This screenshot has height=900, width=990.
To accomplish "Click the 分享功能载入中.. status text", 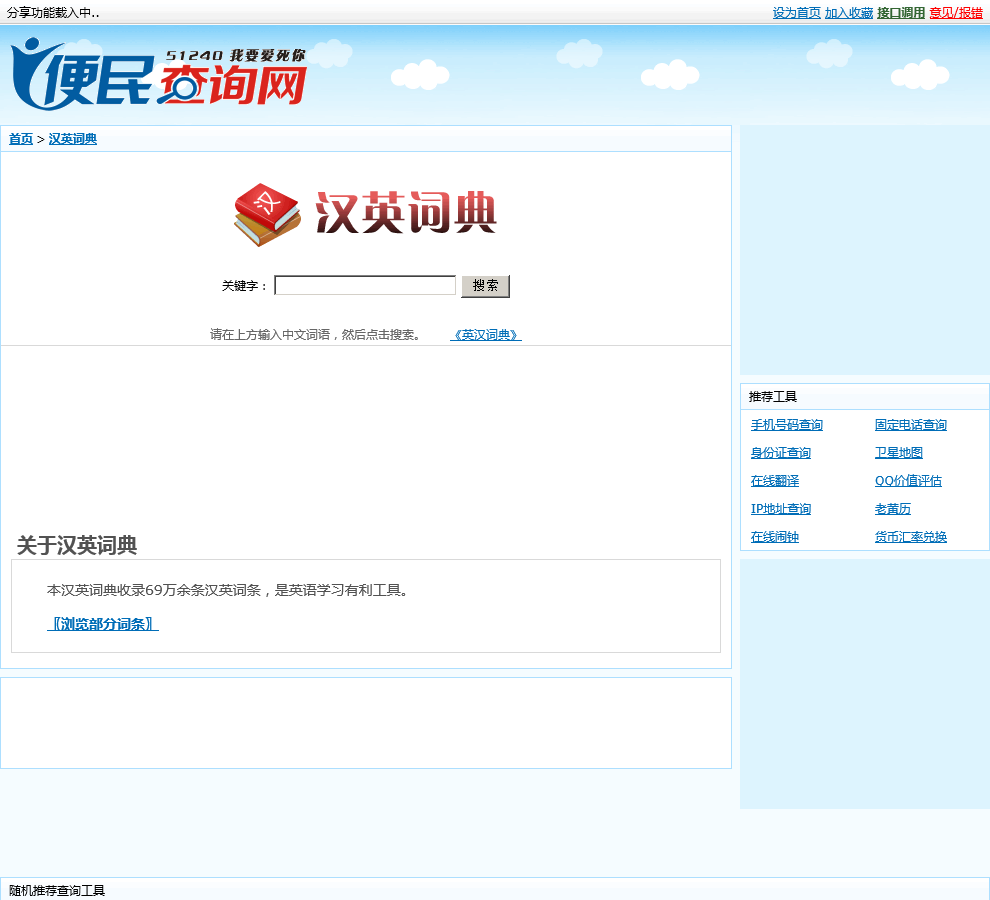I will [53, 13].
